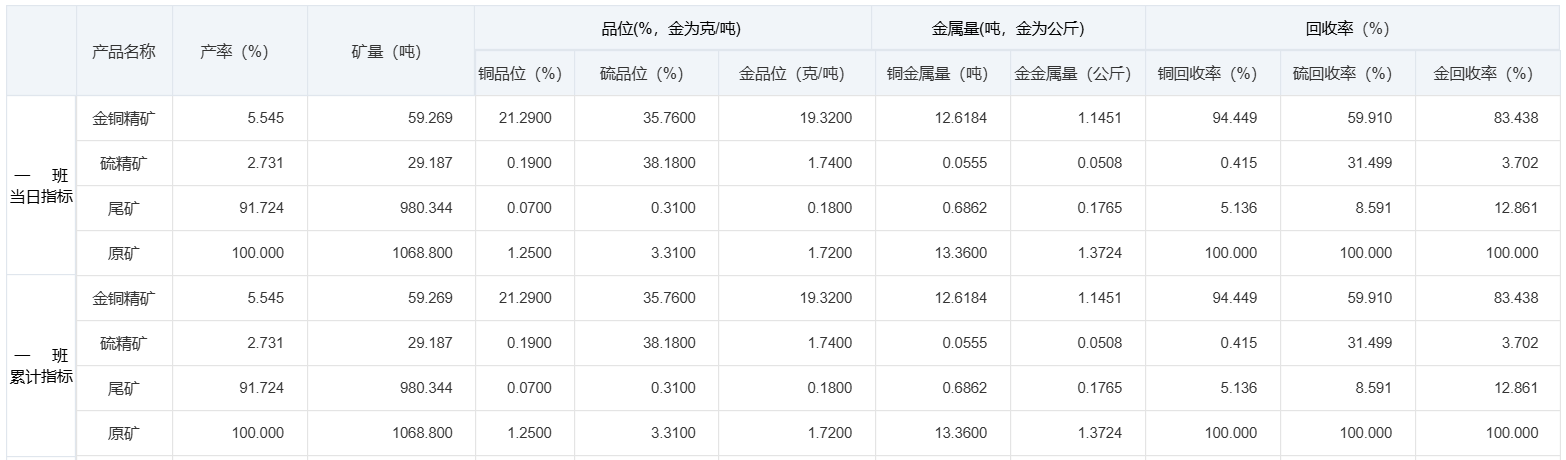The image size is (1566, 460).
Task: Select 尾矿 product cell in 当日指标 section
Action: click(x=124, y=208)
